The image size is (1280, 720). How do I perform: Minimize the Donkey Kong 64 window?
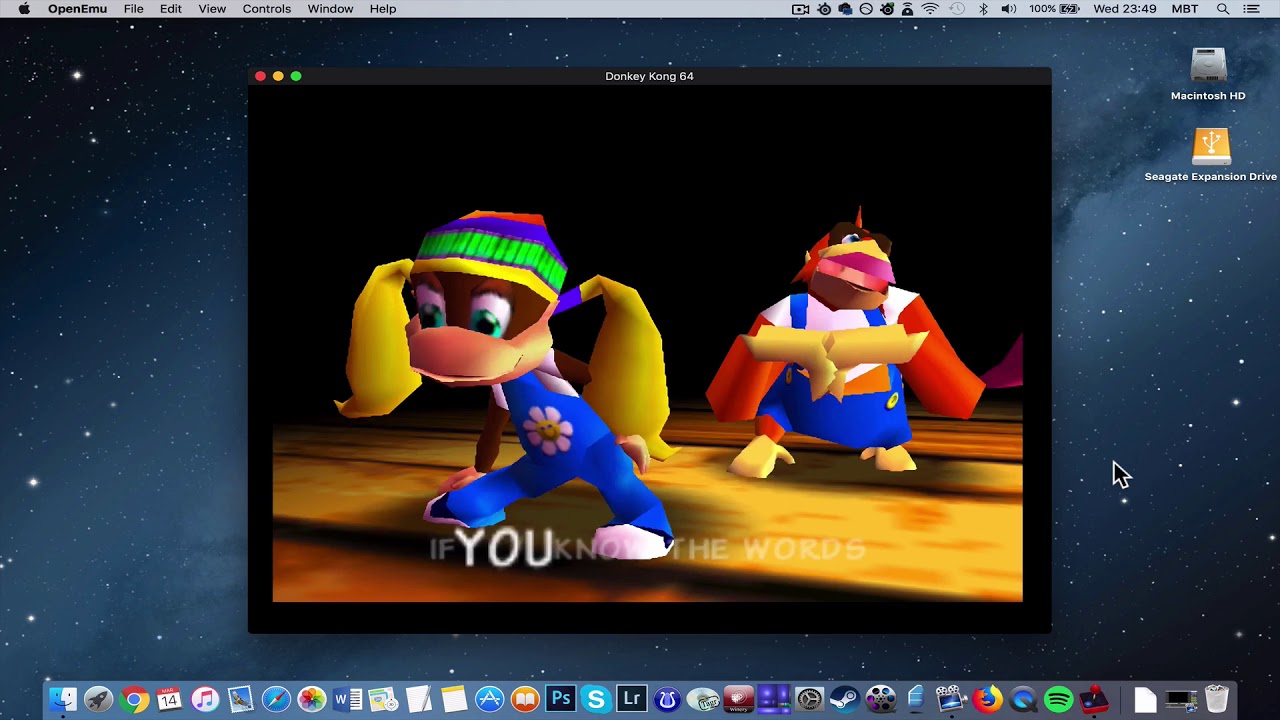click(278, 76)
